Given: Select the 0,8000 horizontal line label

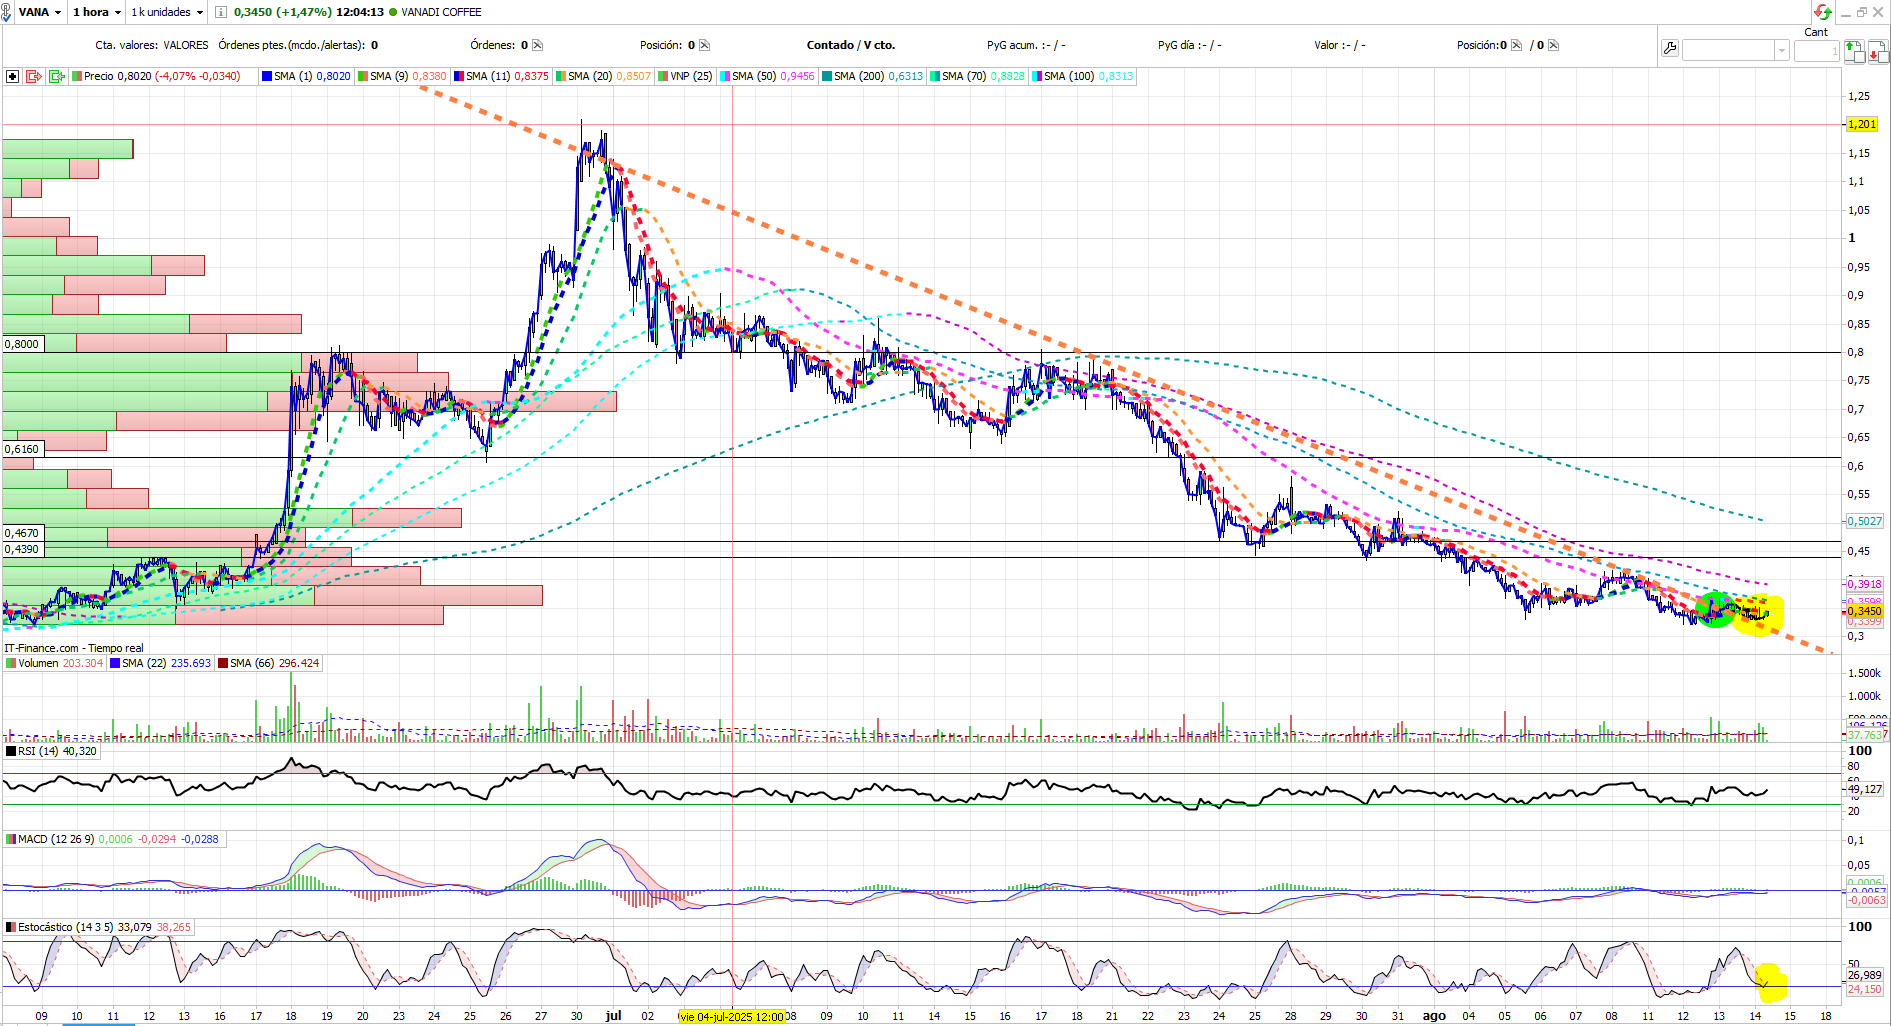Looking at the screenshot, I should [22, 344].
